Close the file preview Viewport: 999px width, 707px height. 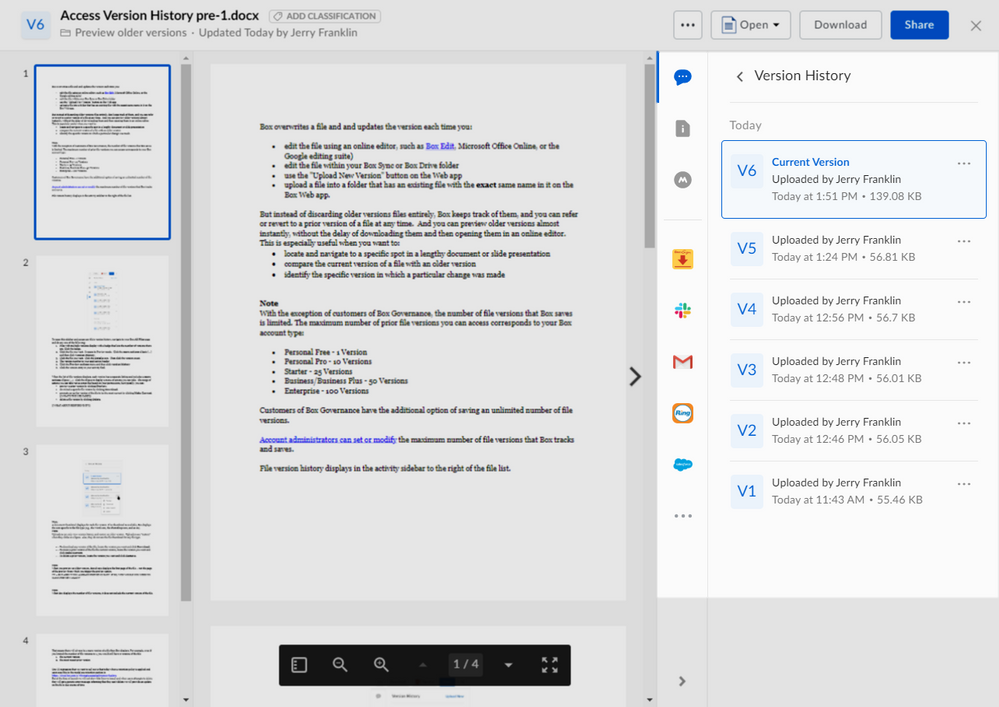975,25
